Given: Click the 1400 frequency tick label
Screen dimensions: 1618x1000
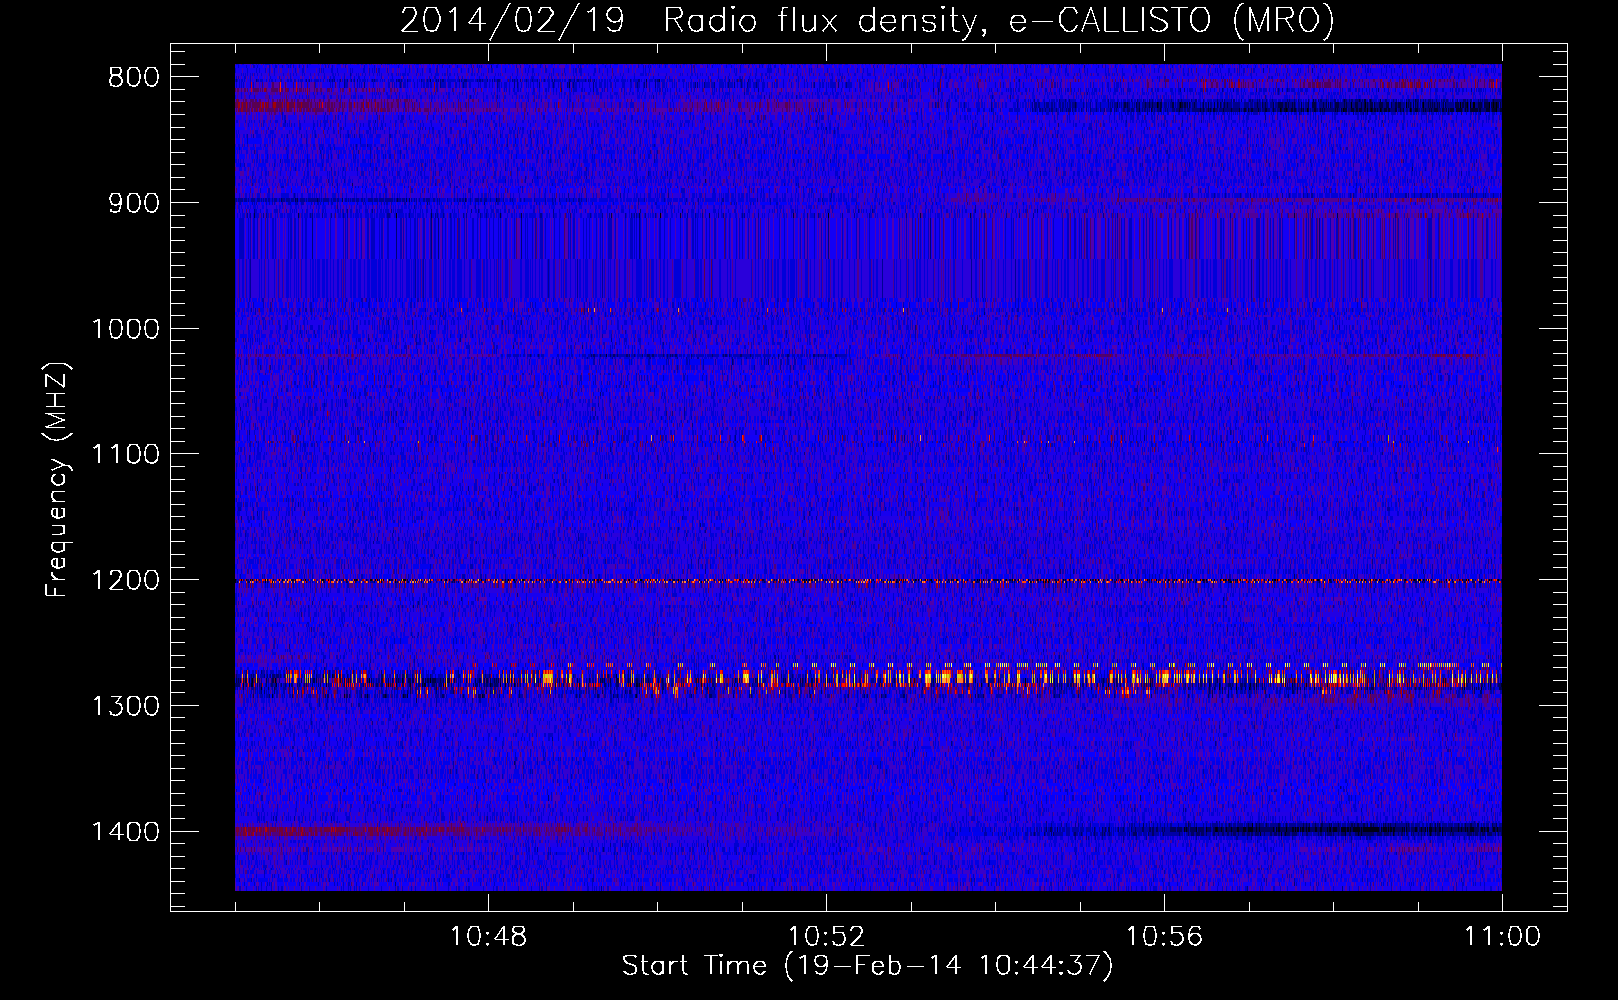Looking at the screenshot, I should [125, 832].
